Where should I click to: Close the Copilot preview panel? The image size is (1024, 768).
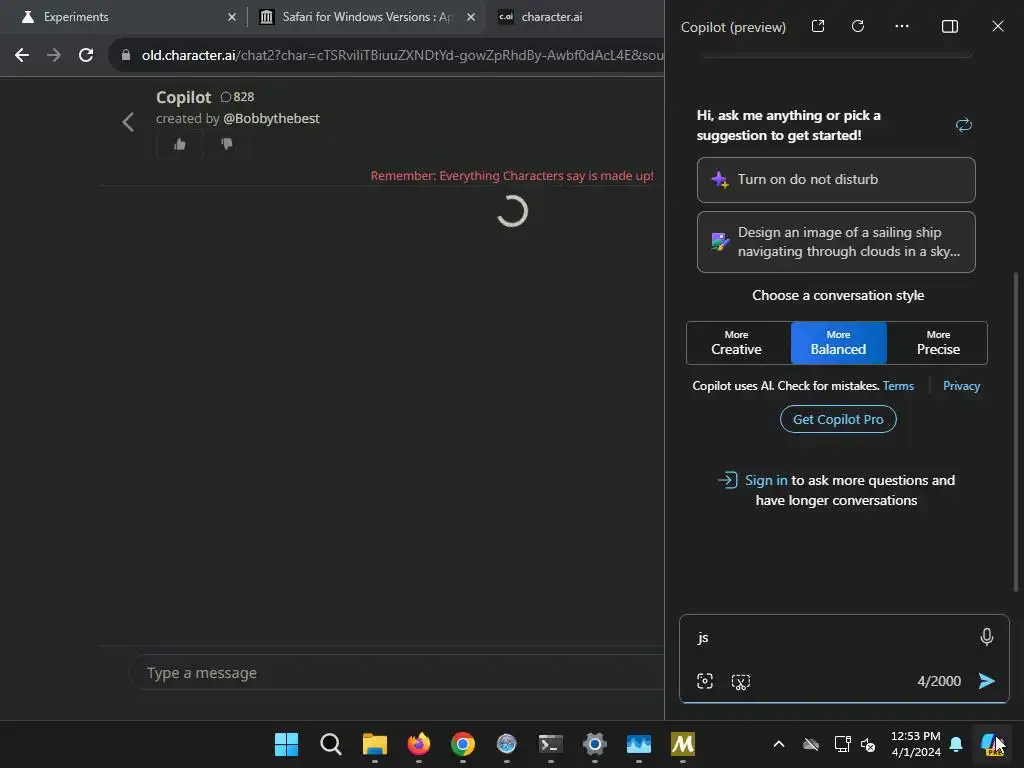tap(998, 26)
